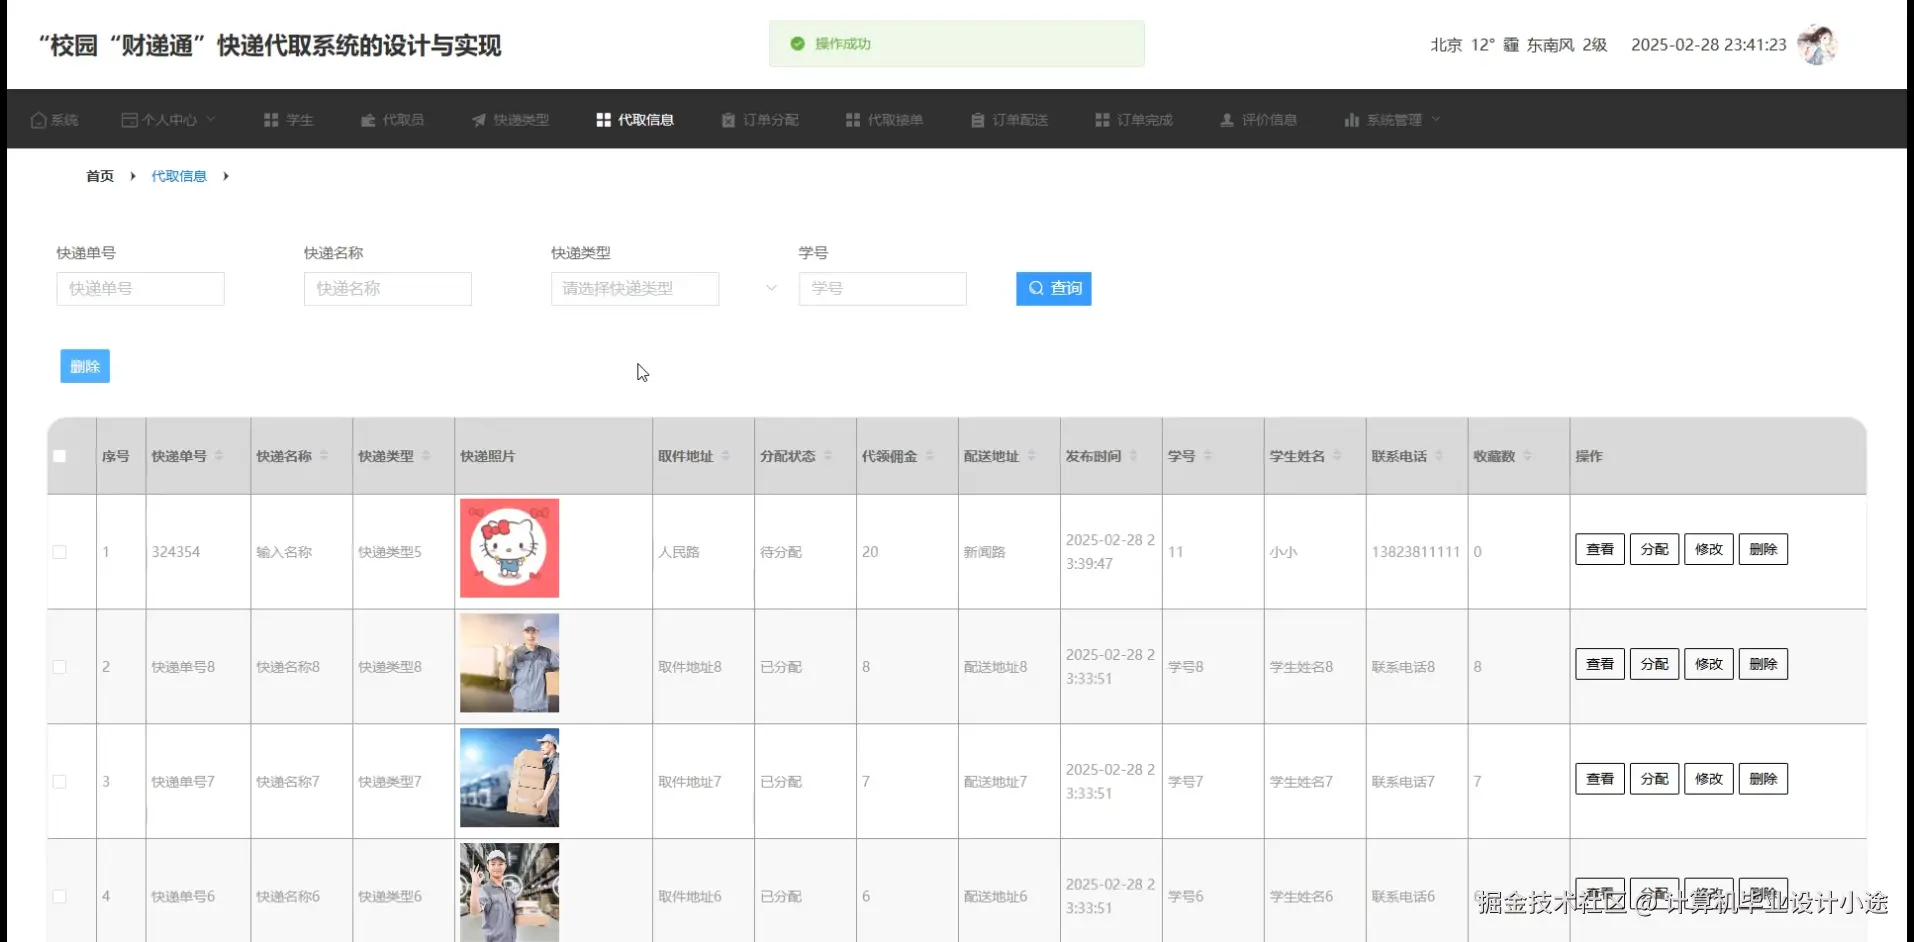1914x942 pixels.
Task: Click 查看 in row 快递单号8
Action: click(1600, 664)
